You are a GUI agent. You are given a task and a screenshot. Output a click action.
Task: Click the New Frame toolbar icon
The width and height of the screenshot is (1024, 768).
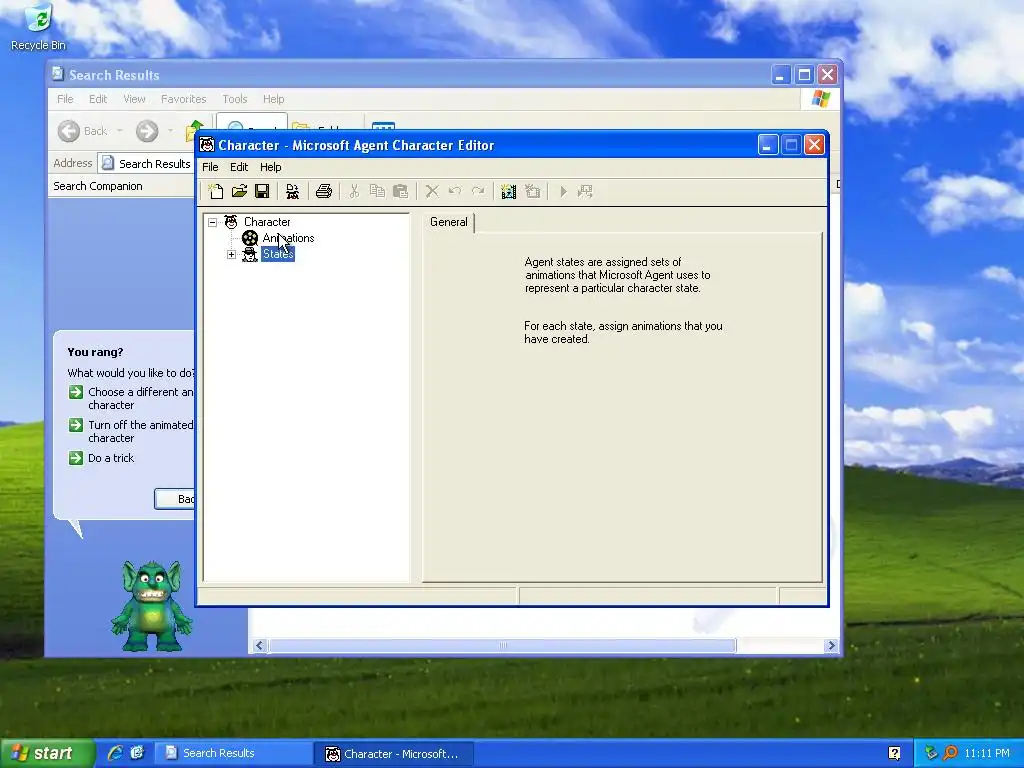coord(532,191)
